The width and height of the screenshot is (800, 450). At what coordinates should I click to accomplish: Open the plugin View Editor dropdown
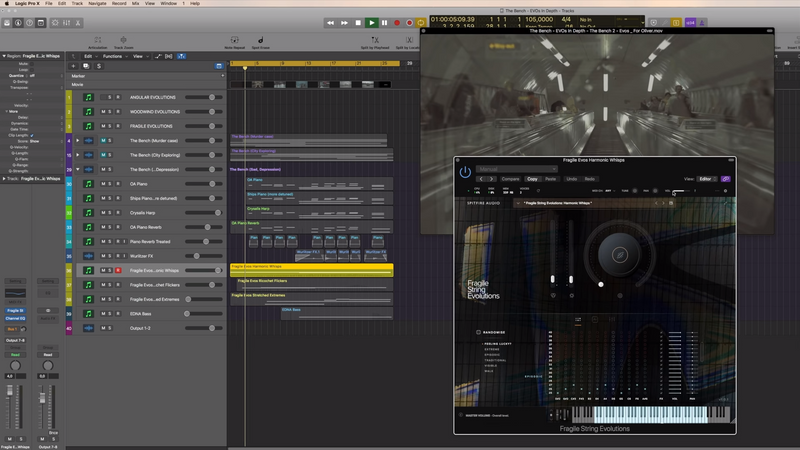pos(705,178)
